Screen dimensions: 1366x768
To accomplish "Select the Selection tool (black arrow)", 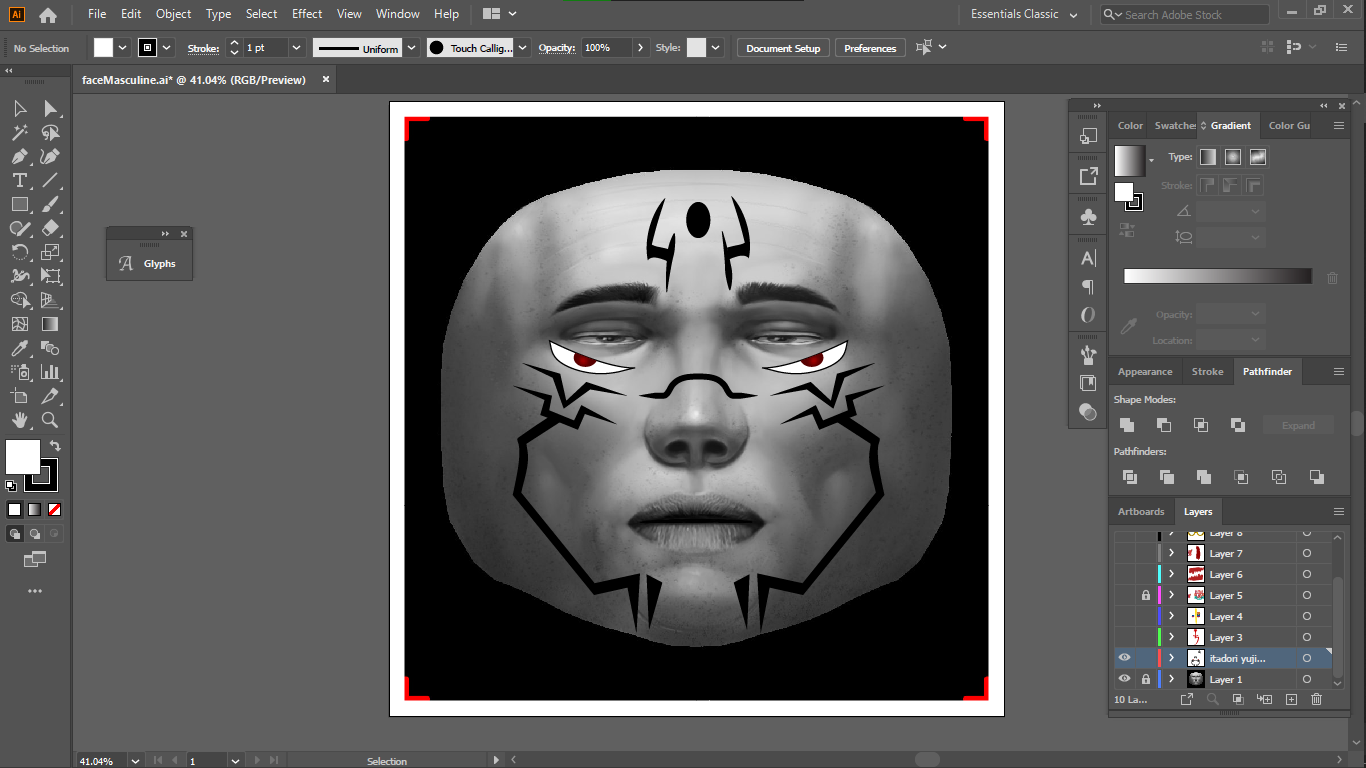I will click(x=20, y=108).
